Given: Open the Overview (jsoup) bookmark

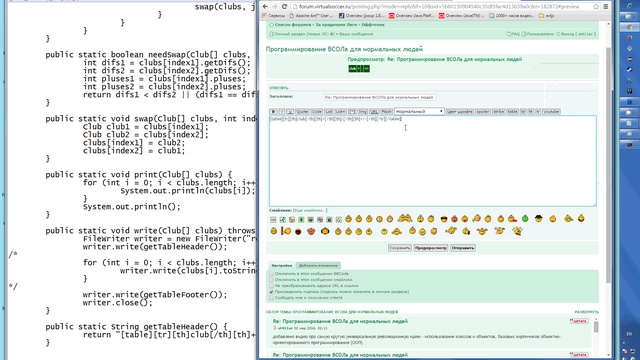Looking at the screenshot, I should click(362, 16).
